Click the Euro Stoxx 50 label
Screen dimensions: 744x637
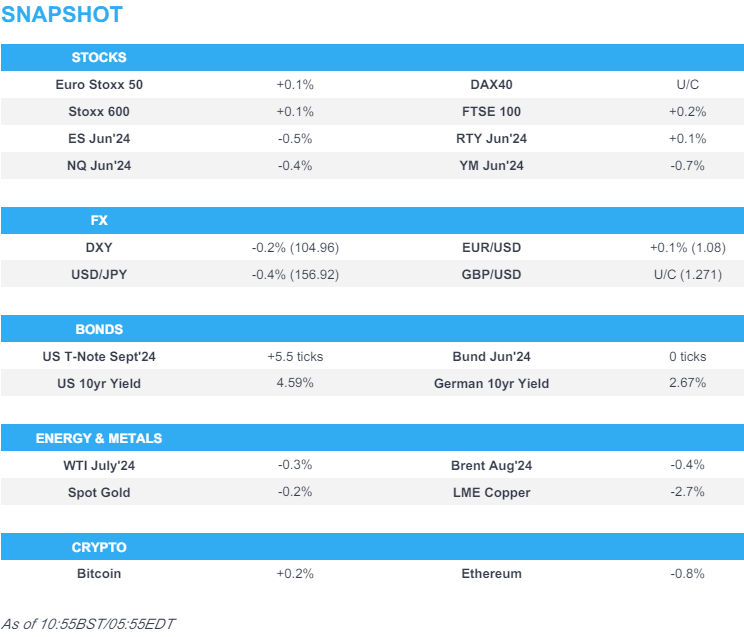click(99, 85)
